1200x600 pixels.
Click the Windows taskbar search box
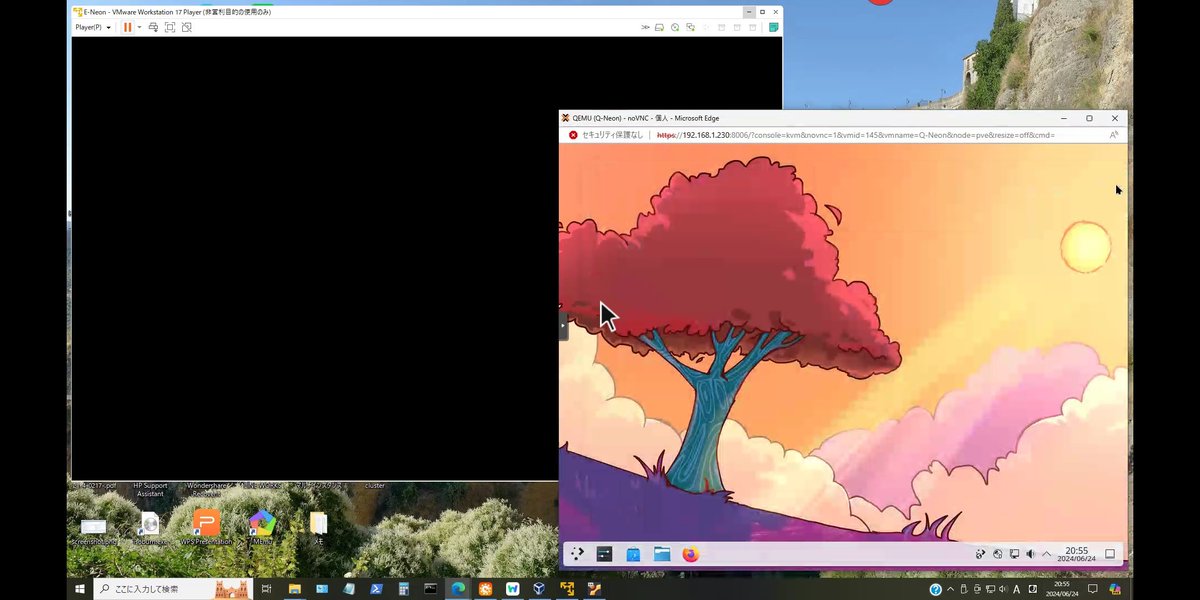(x=172, y=589)
